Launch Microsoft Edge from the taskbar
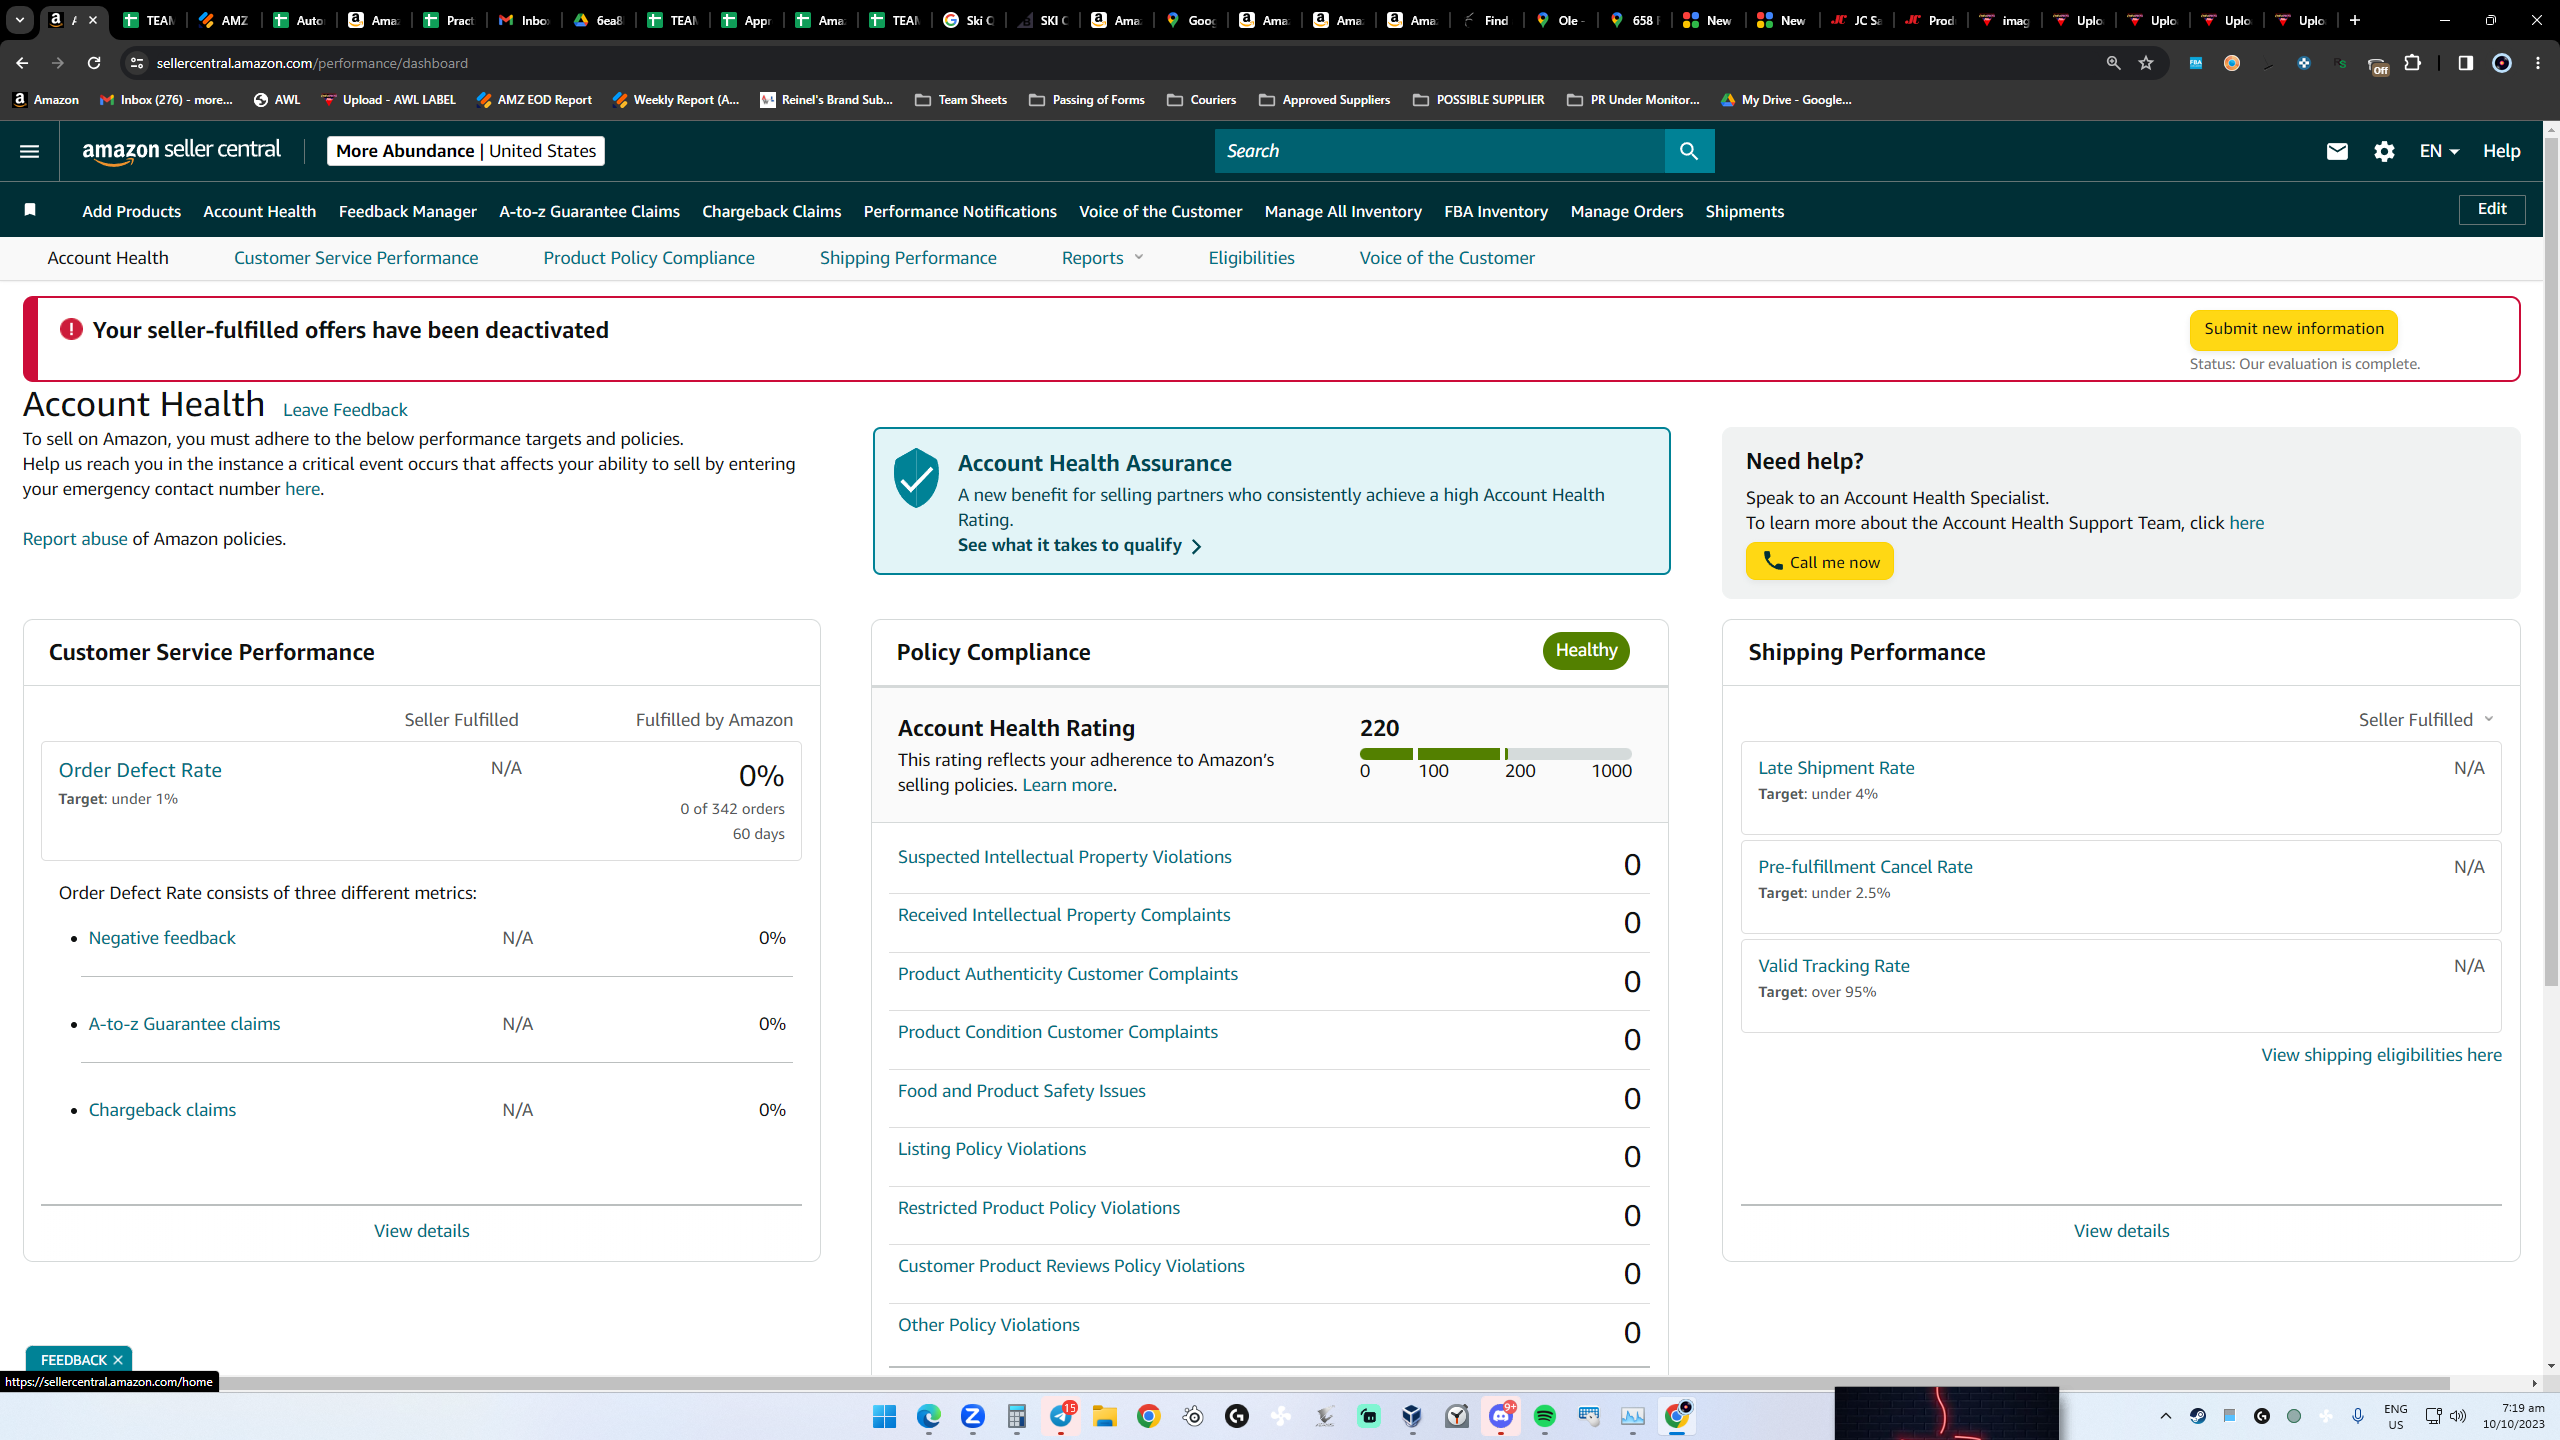 (x=928, y=1416)
